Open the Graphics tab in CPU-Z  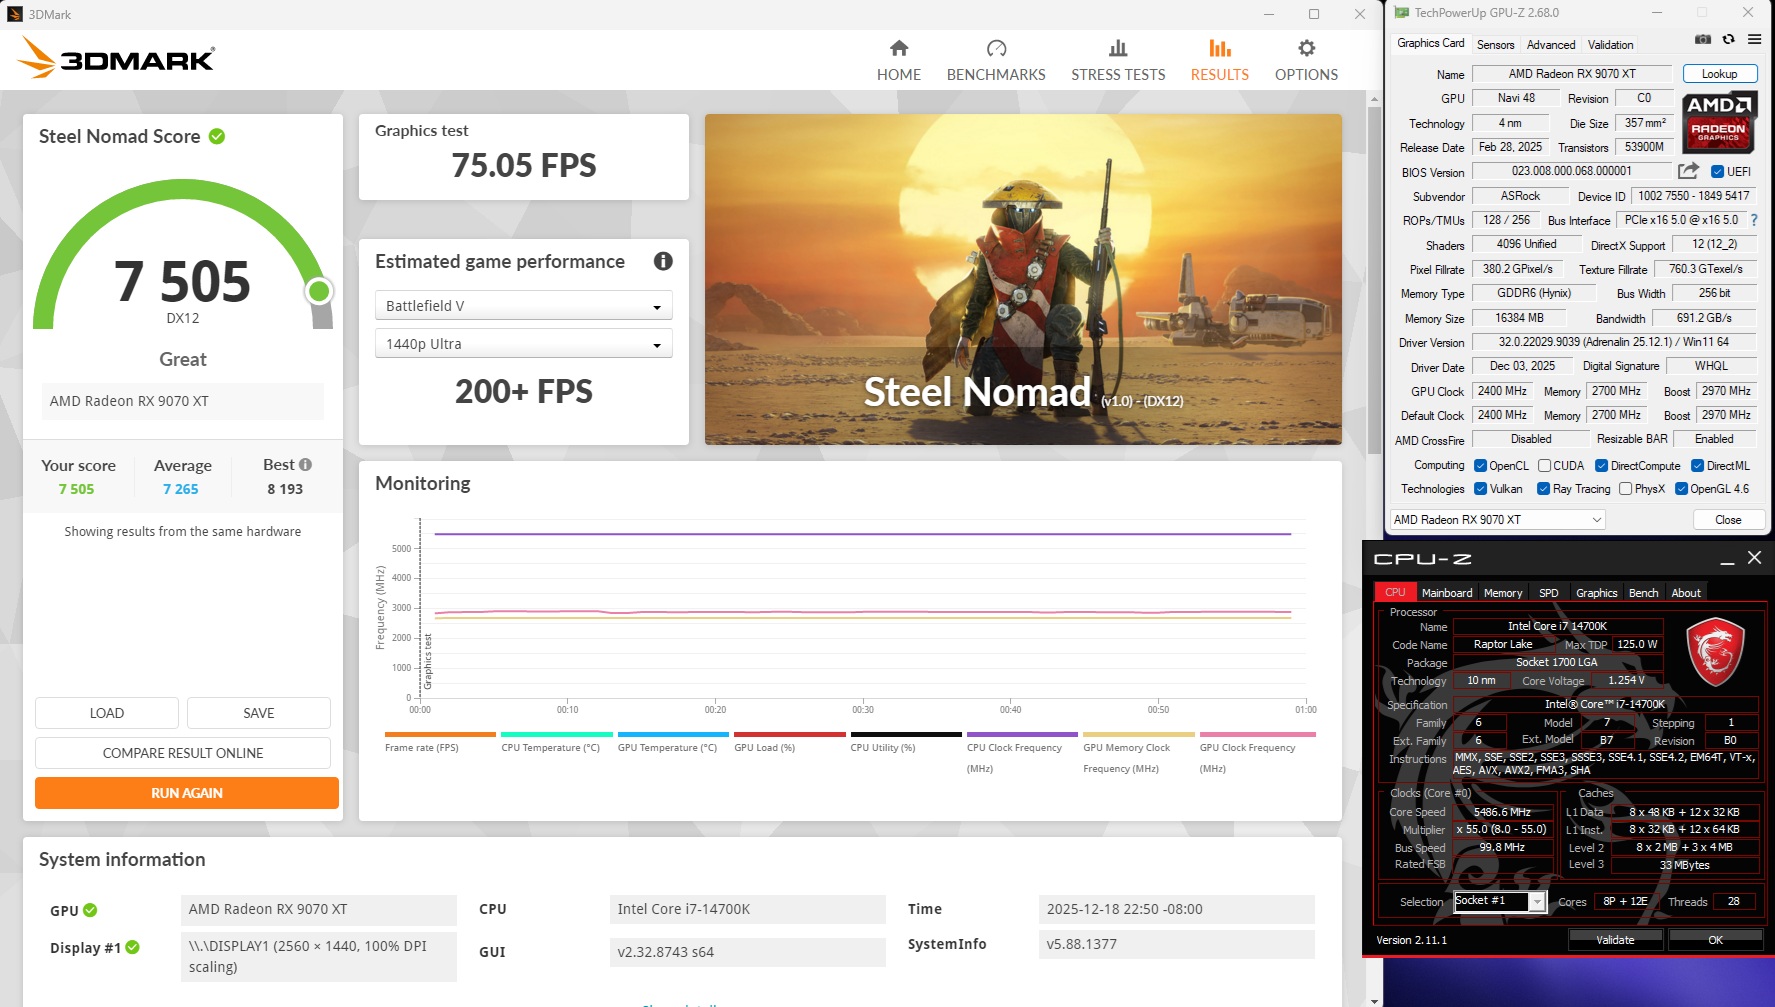[1596, 593]
